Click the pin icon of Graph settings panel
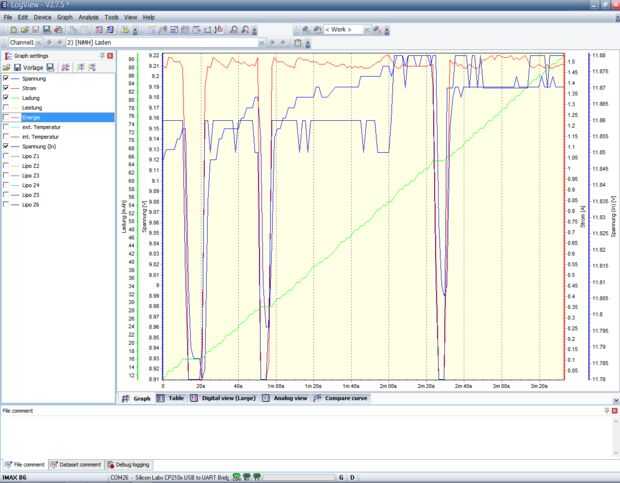Screen dimensions: 620x483 coord(102,56)
